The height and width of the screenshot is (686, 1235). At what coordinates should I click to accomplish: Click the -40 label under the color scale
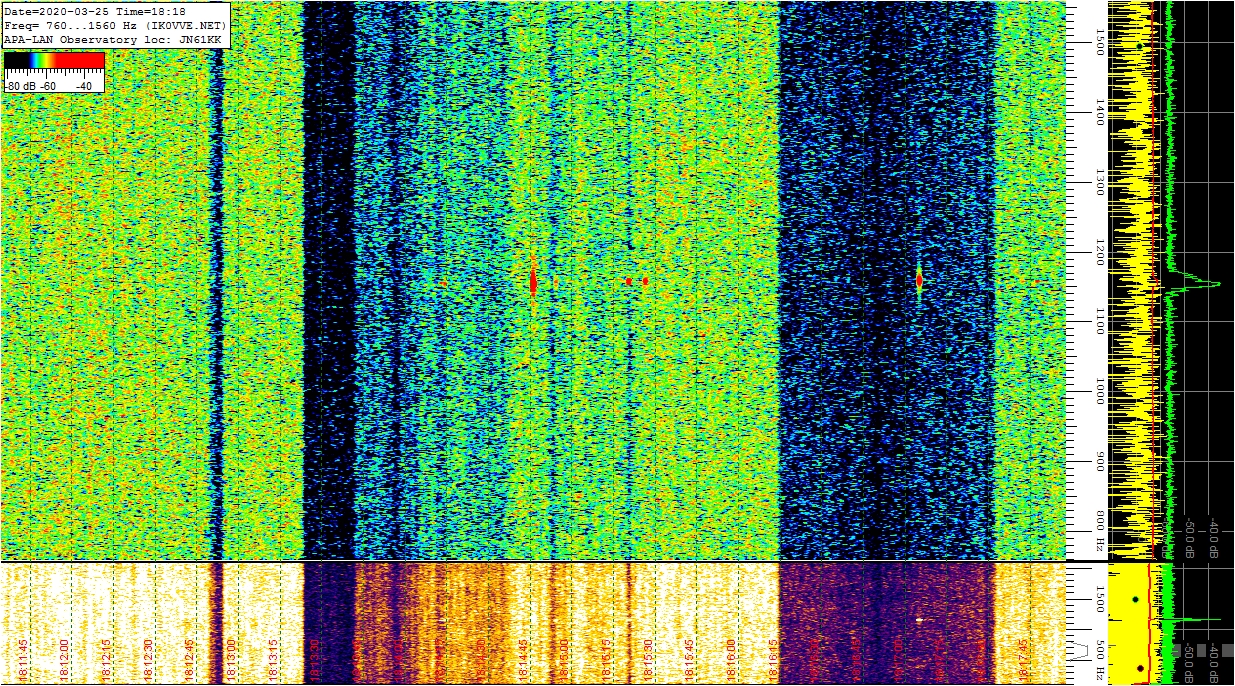(84, 87)
